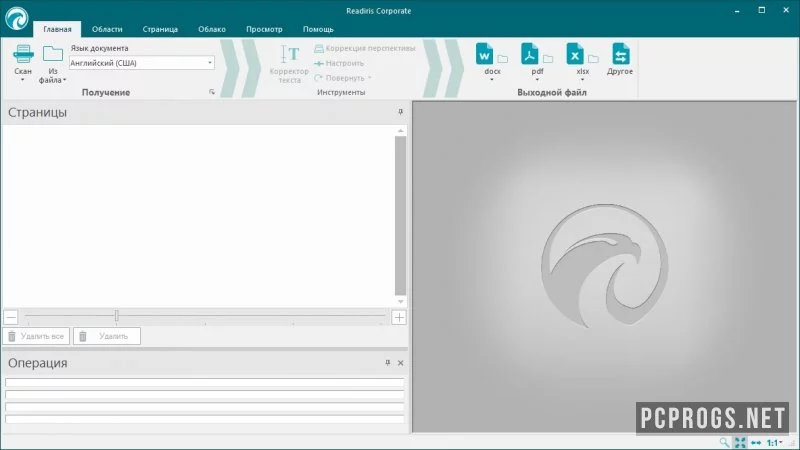Open Другое output formats
Screen dimensions: 800x450
point(620,59)
